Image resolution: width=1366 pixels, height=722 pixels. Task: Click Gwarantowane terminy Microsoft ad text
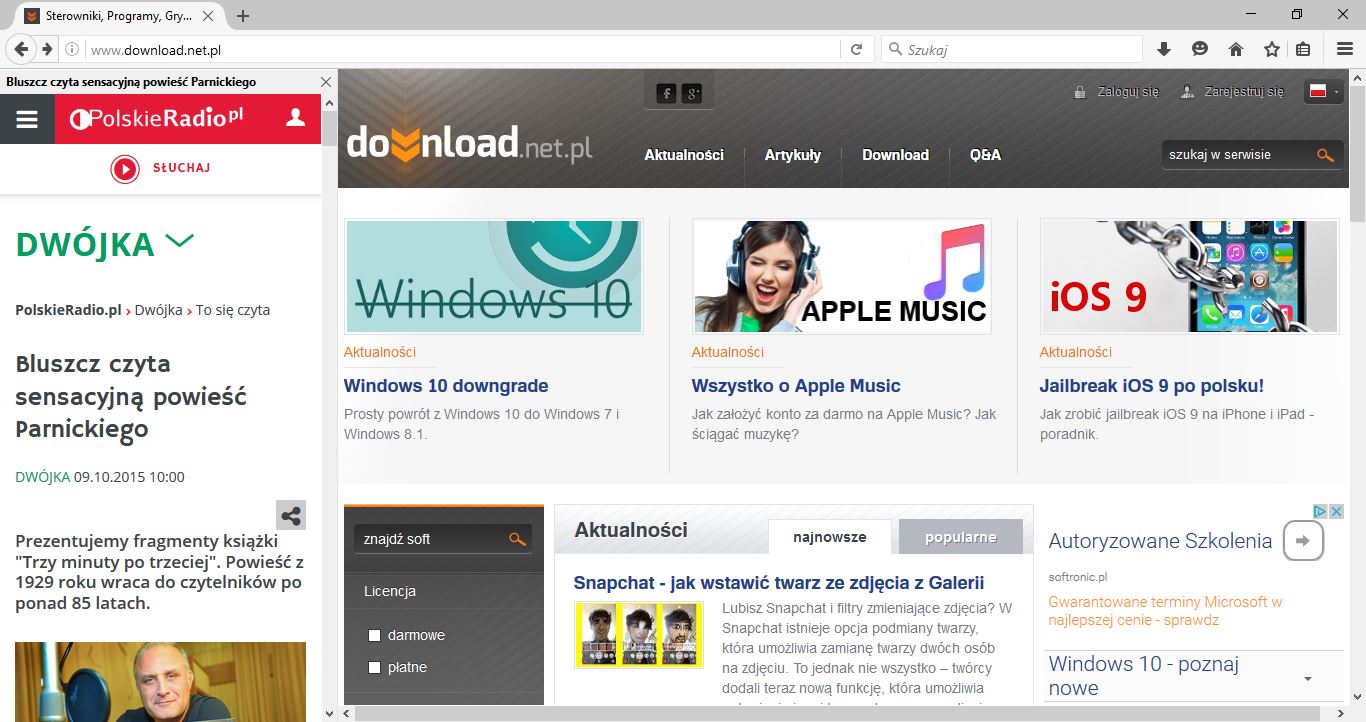(1165, 611)
